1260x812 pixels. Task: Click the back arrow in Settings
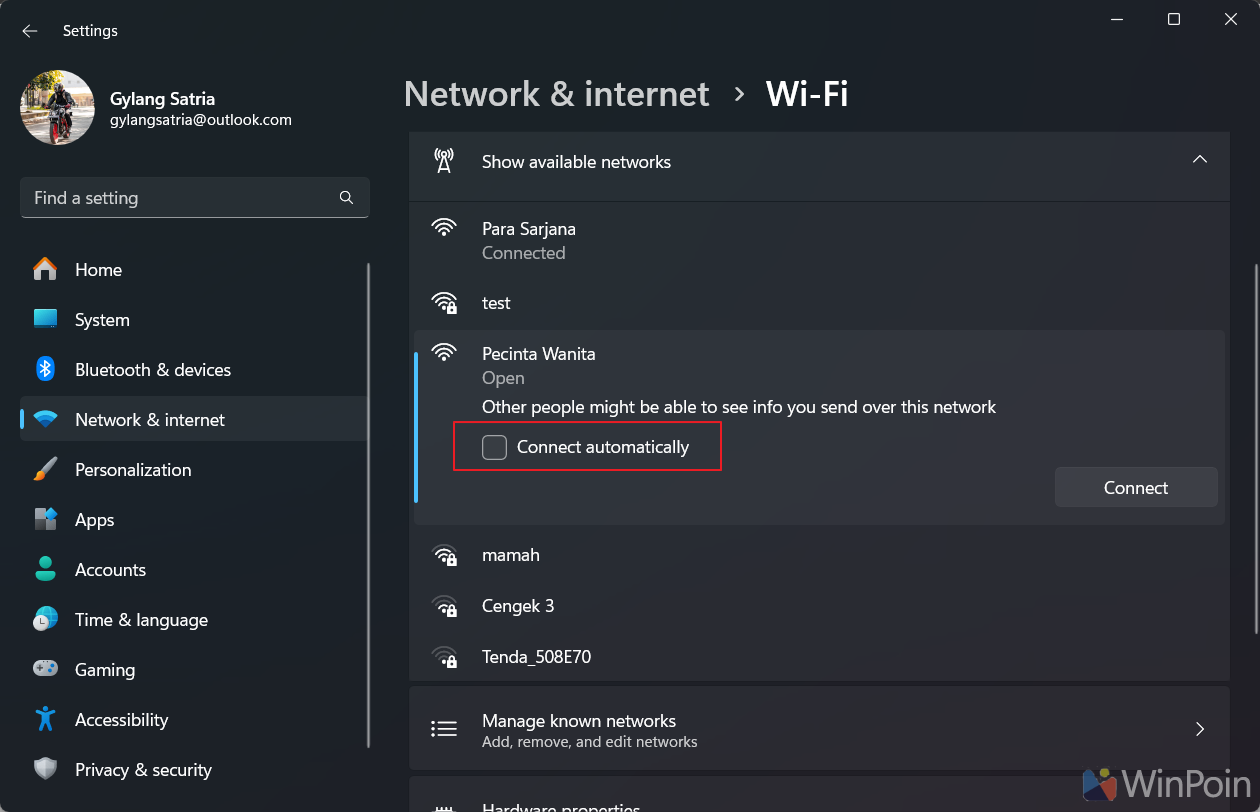tap(30, 31)
